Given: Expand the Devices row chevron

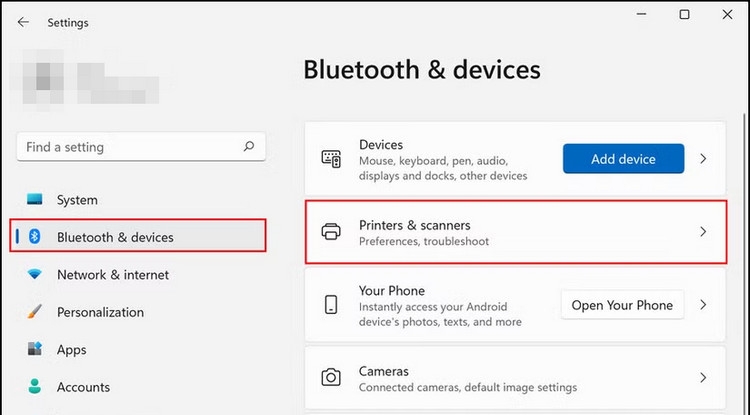Looking at the screenshot, I should tap(703, 158).
